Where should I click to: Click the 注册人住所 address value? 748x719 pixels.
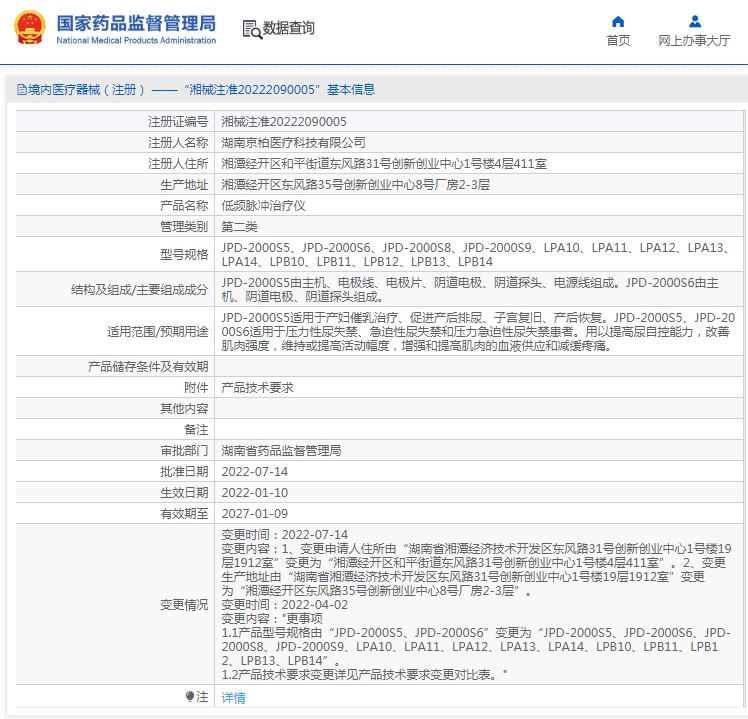[x=384, y=164]
